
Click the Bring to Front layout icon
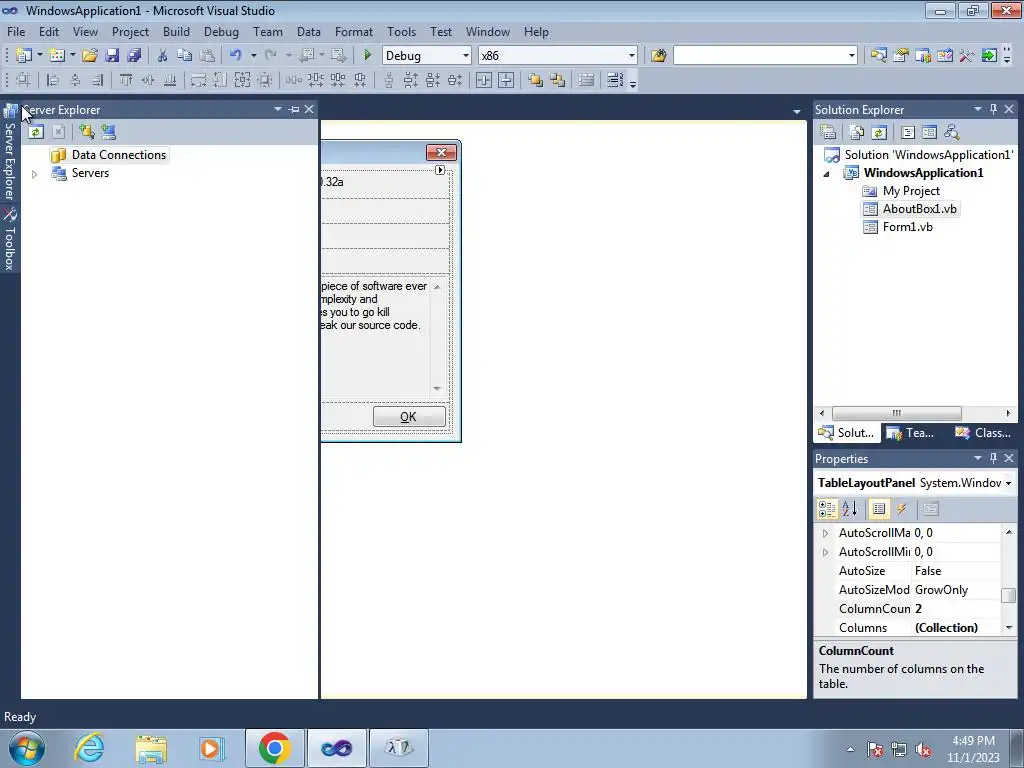536,80
